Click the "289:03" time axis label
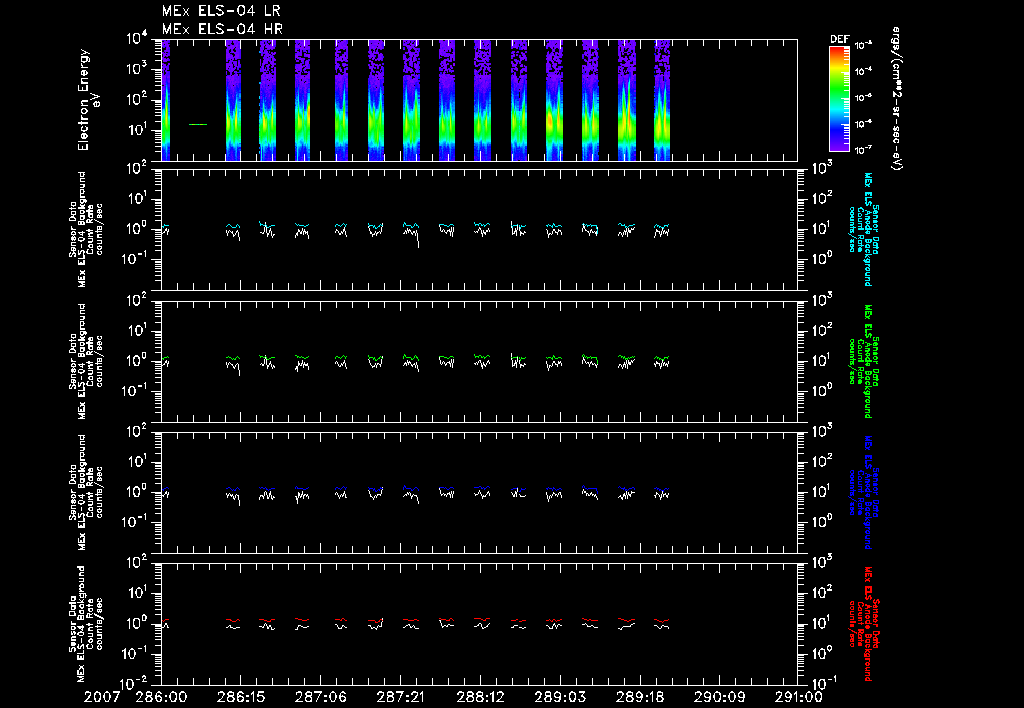Viewport: 1024px width, 708px height. (559, 698)
